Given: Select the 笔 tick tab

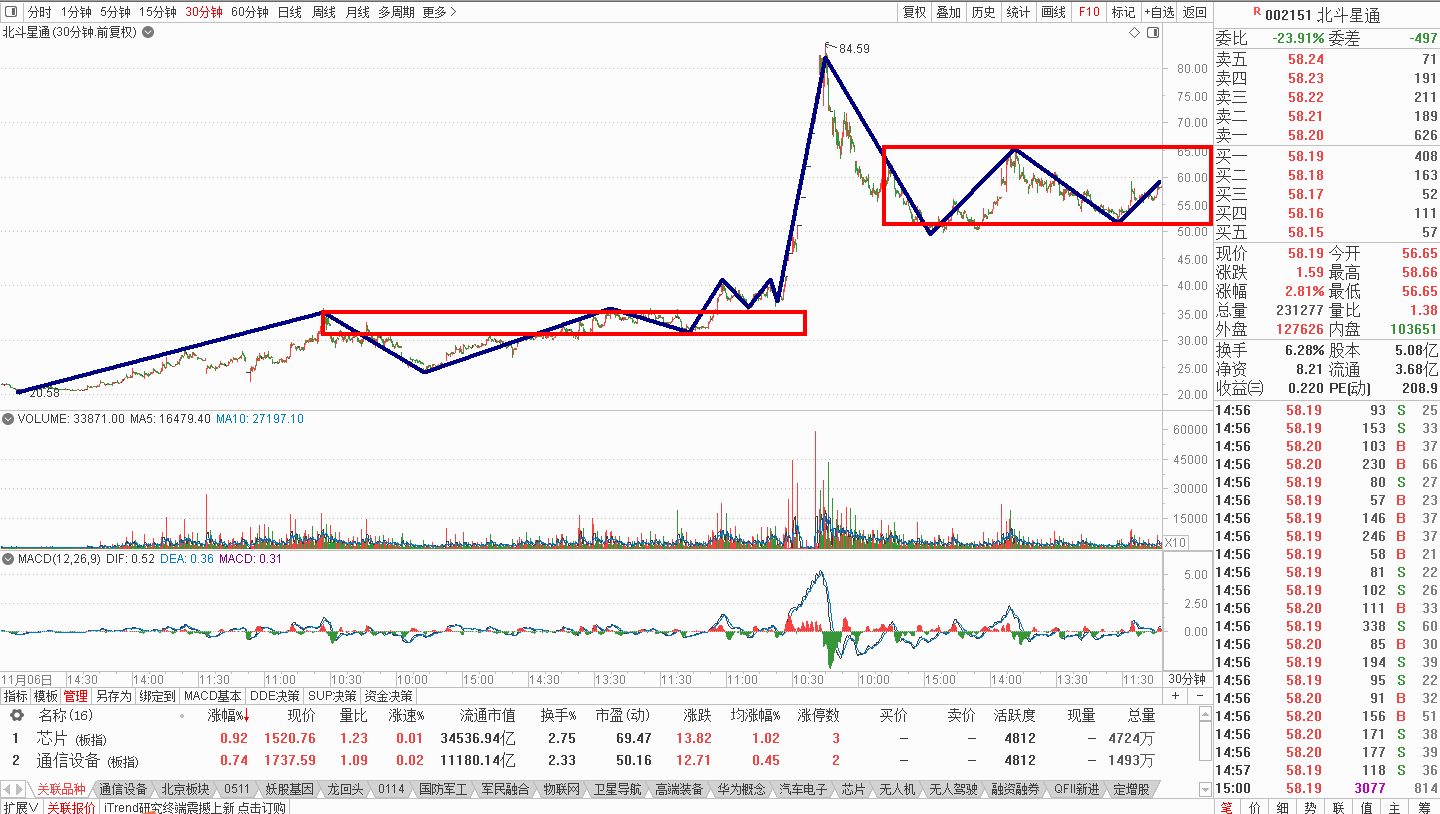Looking at the screenshot, I should [x=1226, y=807].
